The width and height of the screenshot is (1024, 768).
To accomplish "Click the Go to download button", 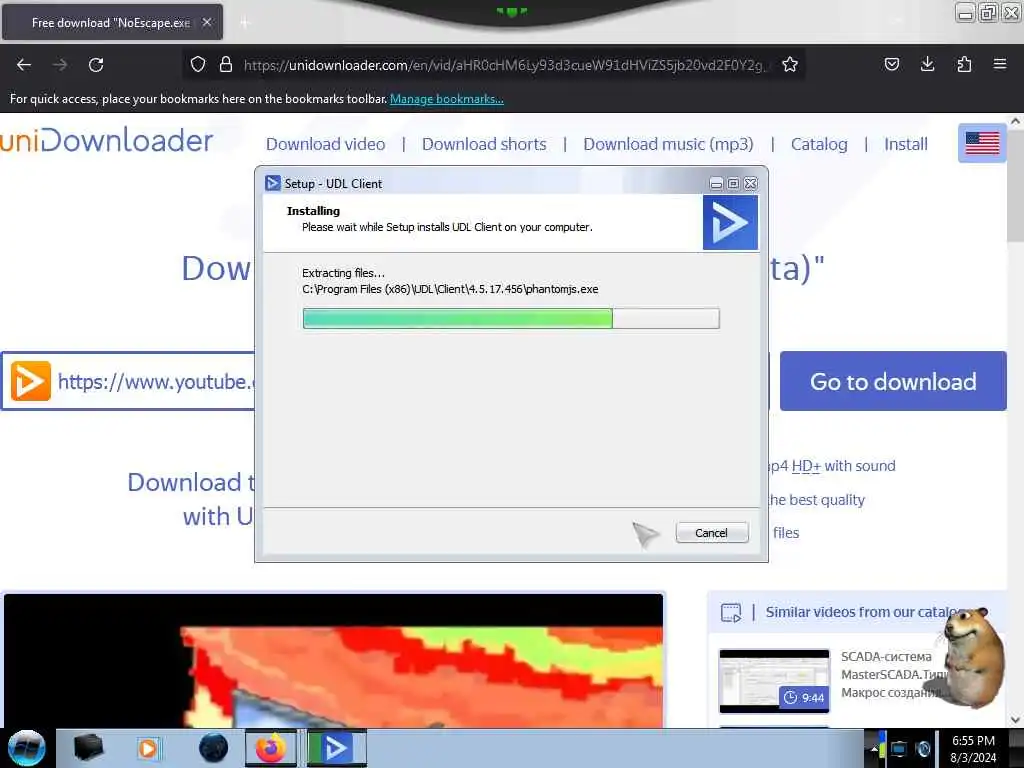I will (x=893, y=381).
